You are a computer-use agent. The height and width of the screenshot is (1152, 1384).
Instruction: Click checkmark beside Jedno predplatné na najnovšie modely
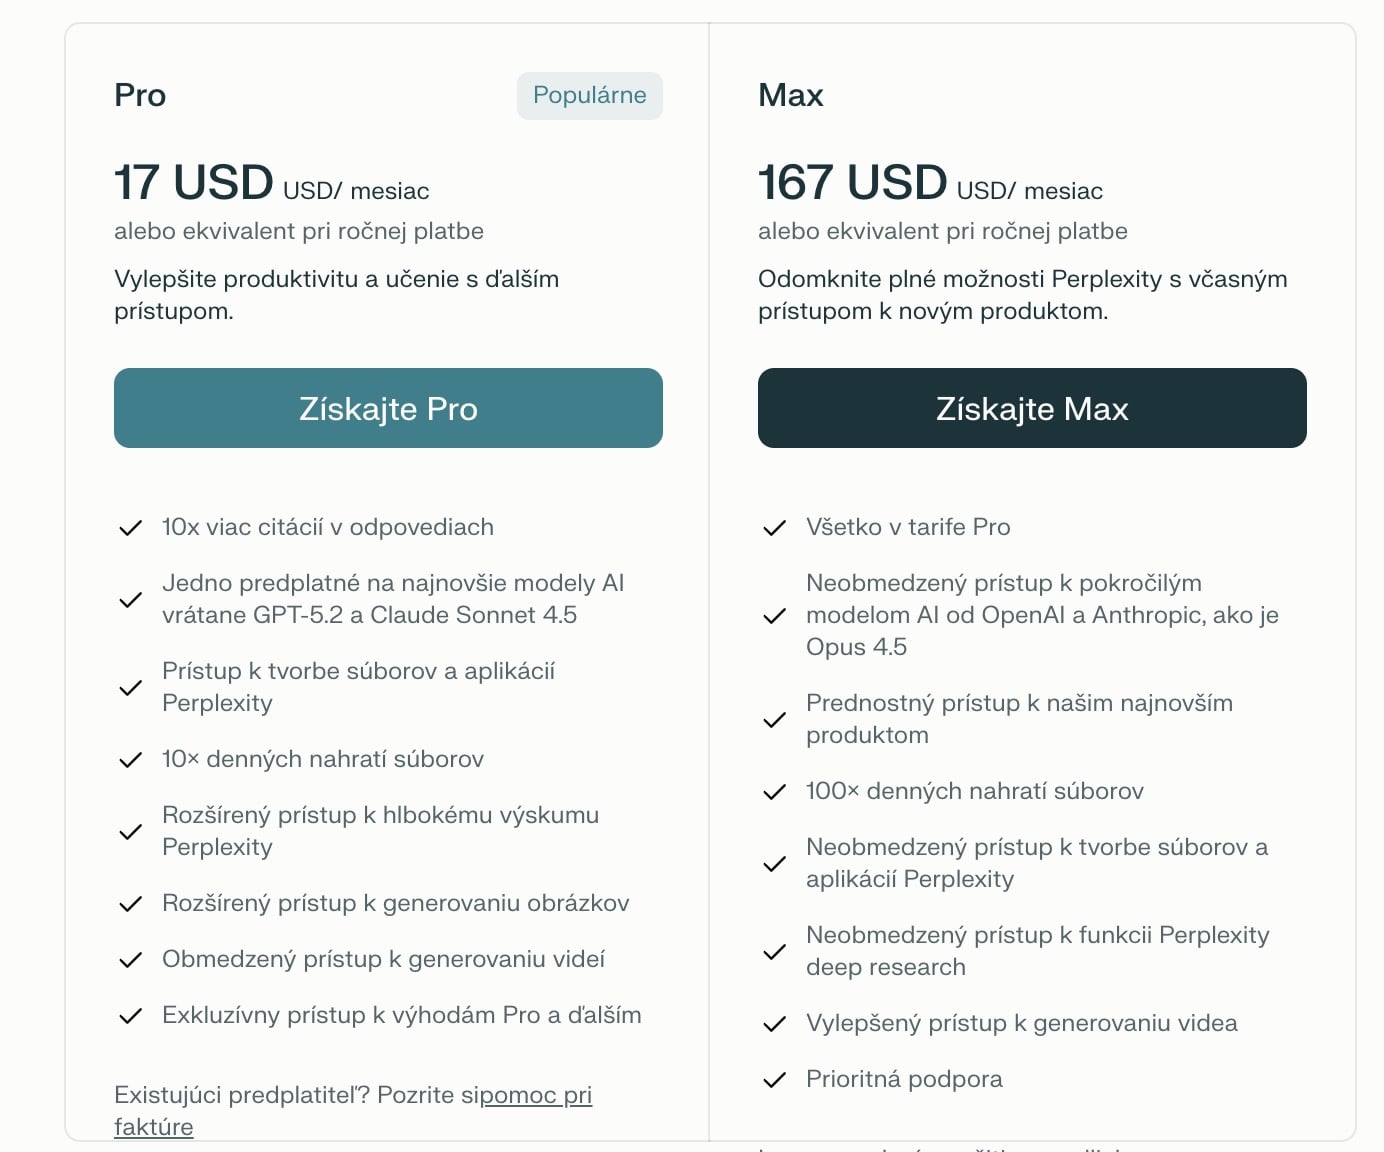131,600
